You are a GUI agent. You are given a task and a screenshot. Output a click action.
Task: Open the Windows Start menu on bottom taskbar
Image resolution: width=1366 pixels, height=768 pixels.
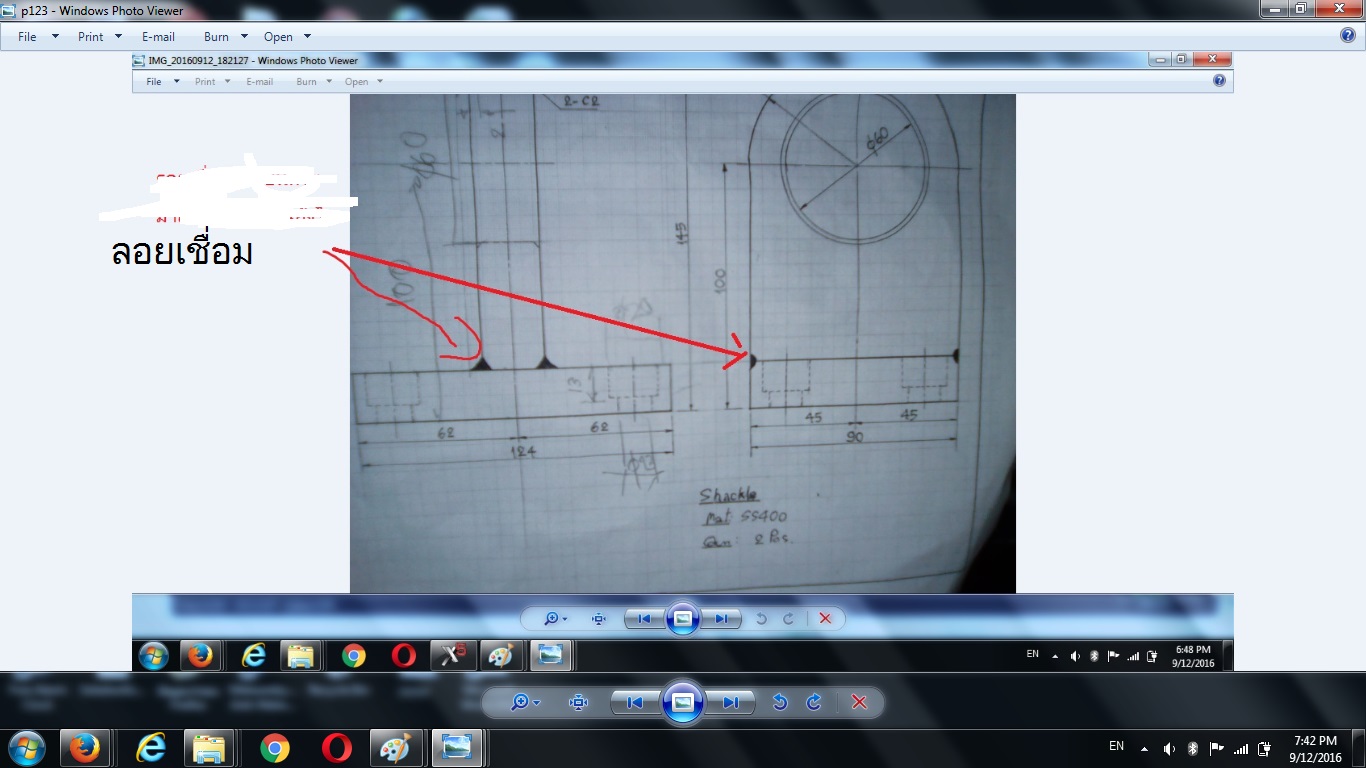(26, 748)
